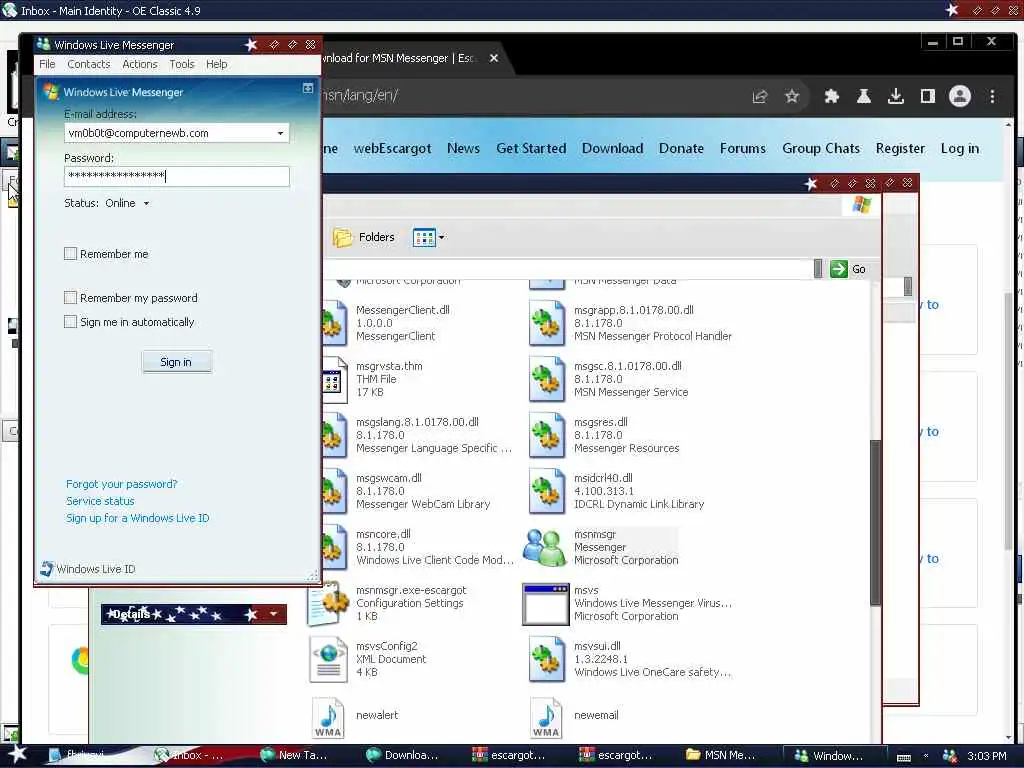Image resolution: width=1024 pixels, height=768 pixels.
Task: Click the Sign in button
Action: click(176, 362)
